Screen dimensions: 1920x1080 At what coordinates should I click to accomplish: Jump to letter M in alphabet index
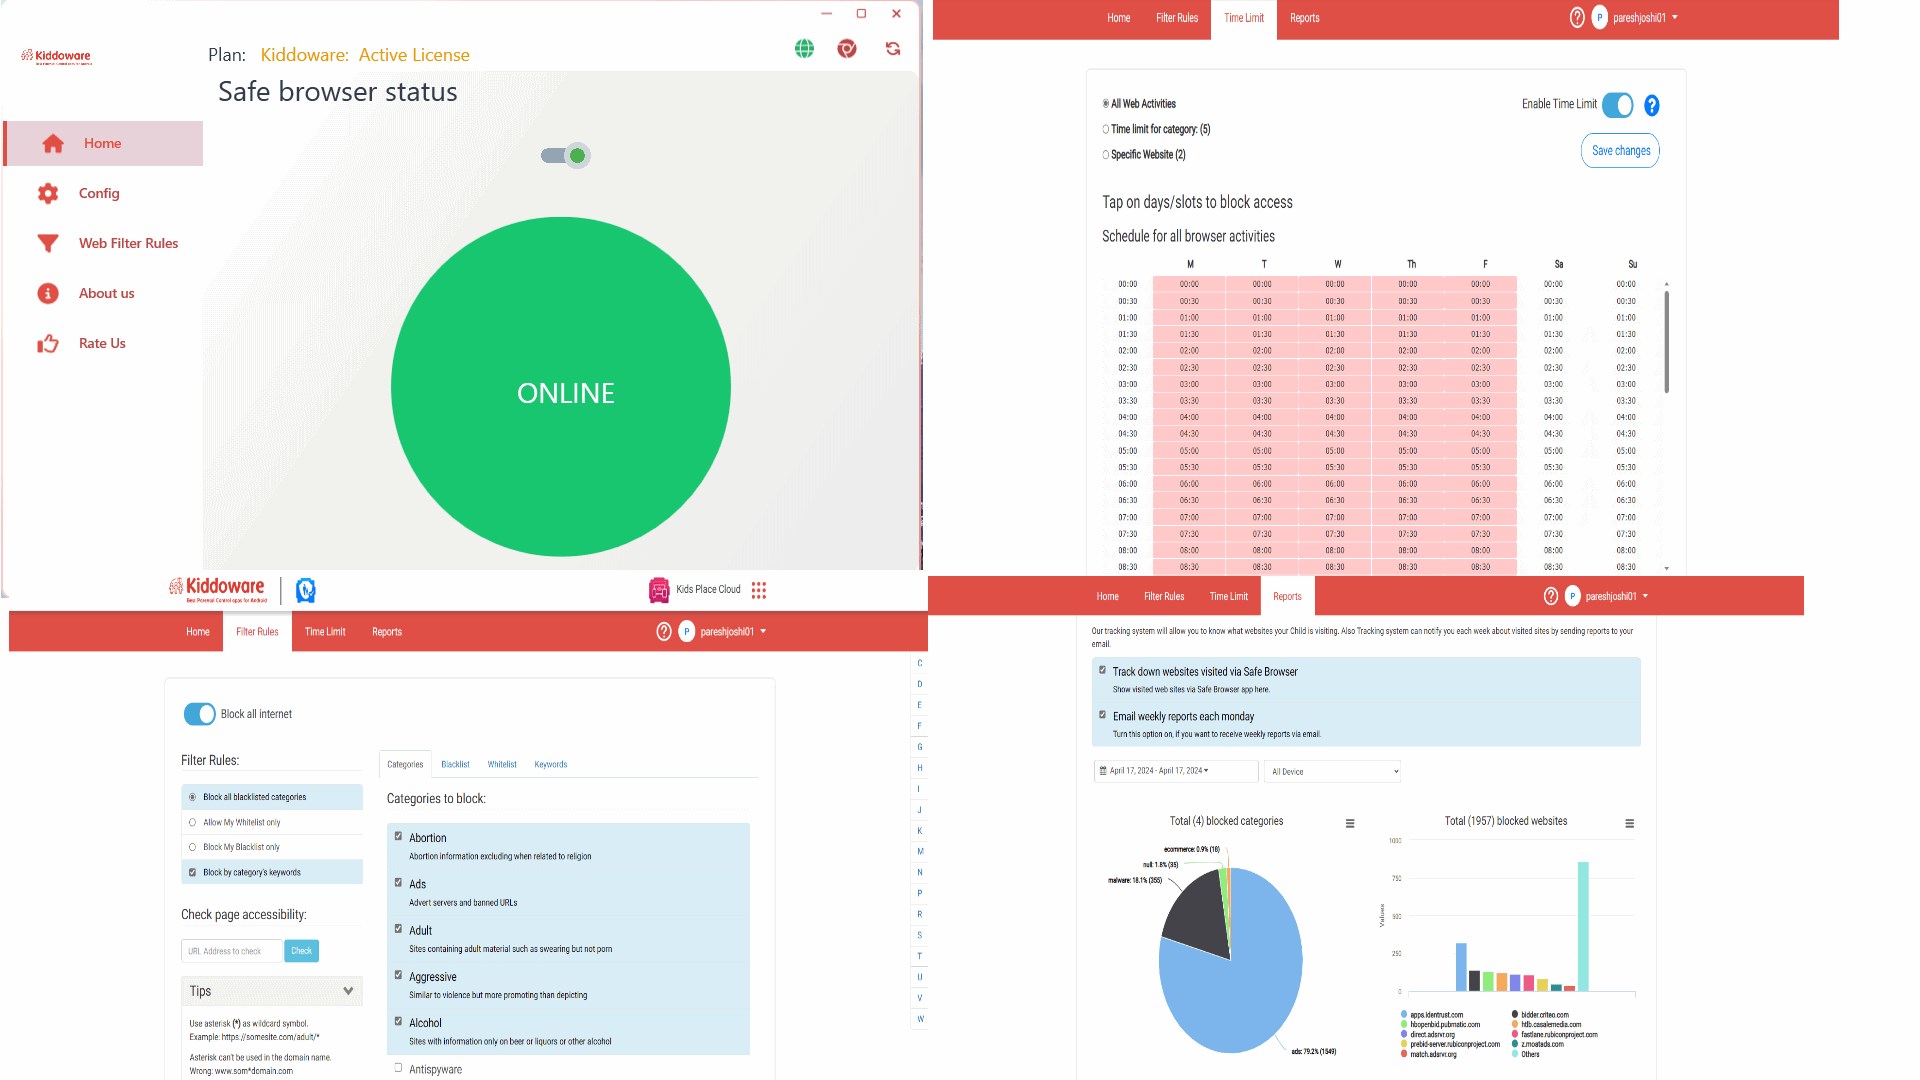[x=920, y=851]
